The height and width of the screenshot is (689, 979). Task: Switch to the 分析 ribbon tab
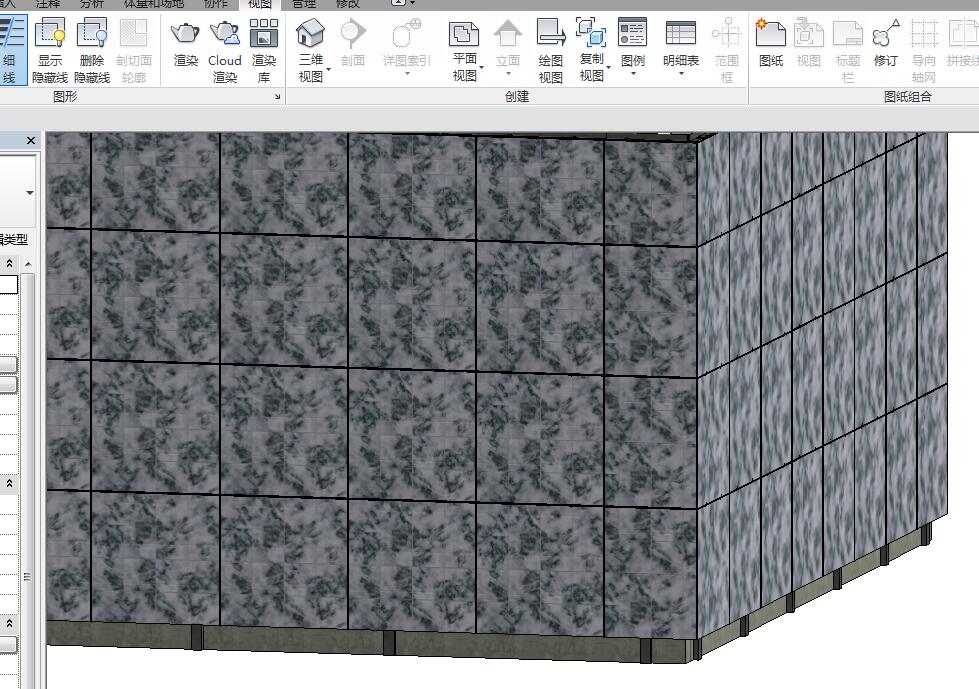(92, 4)
